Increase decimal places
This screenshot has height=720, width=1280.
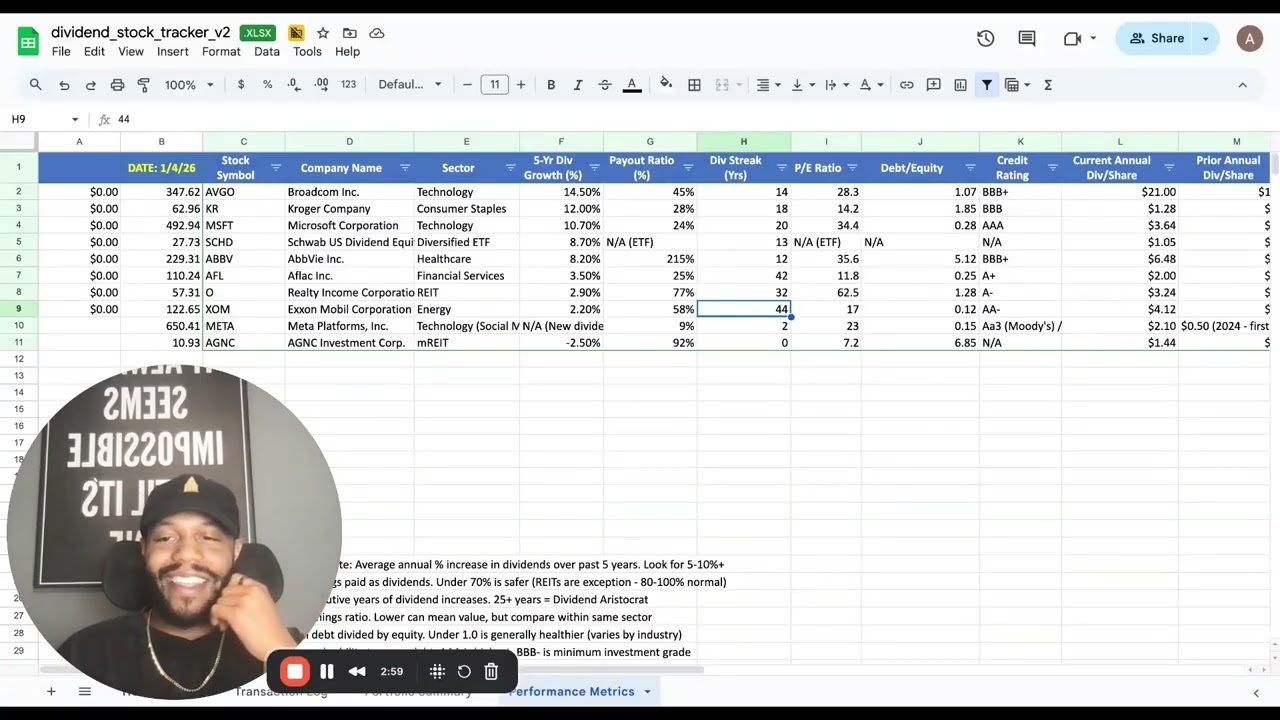click(x=321, y=85)
